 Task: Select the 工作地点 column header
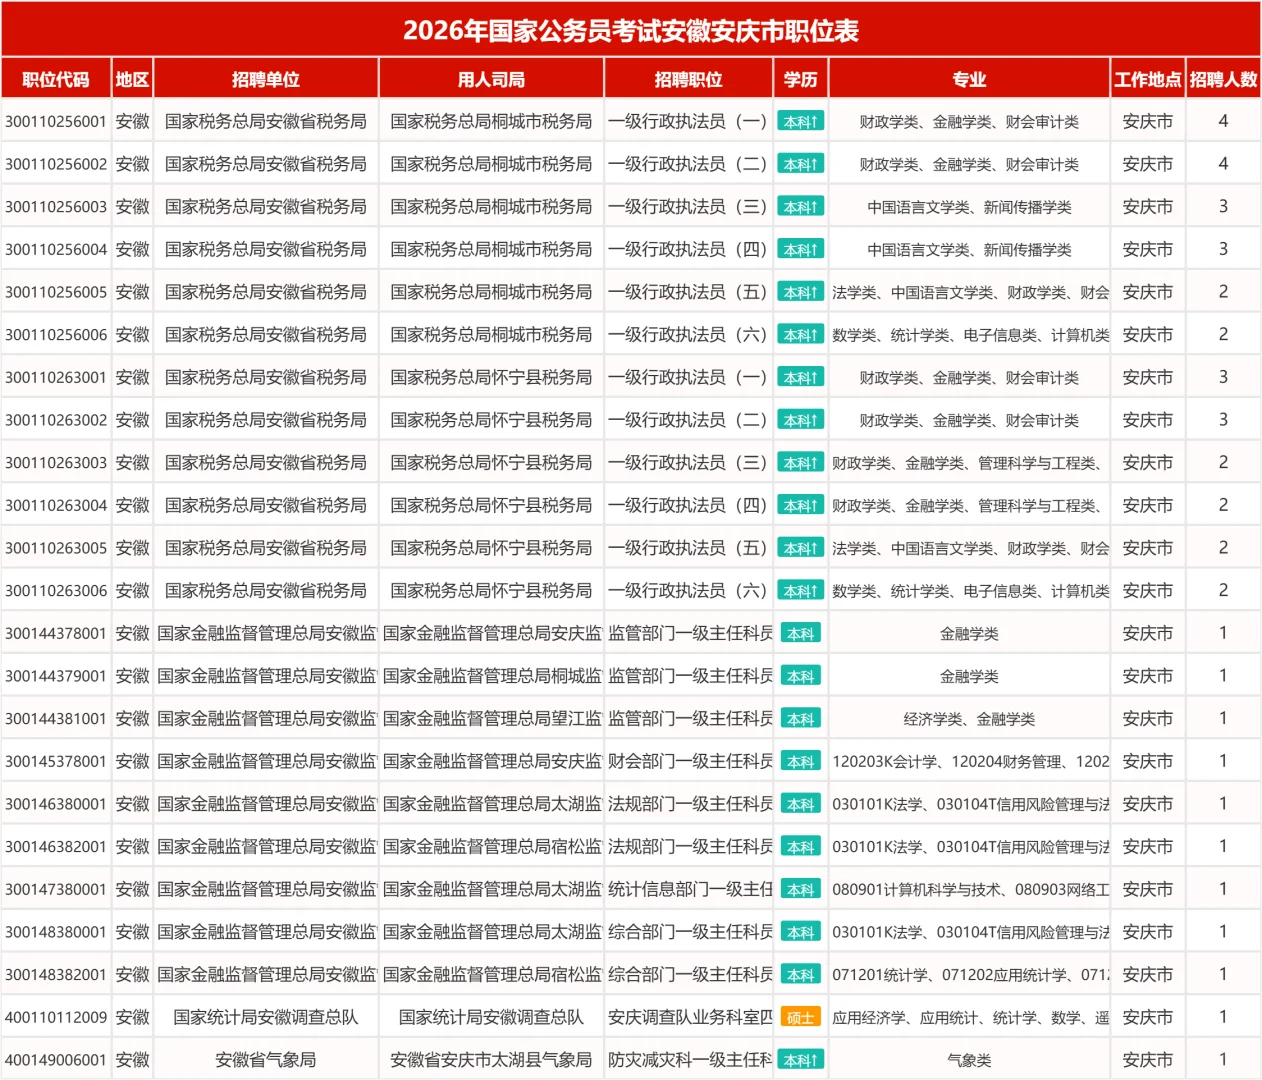(x=1147, y=79)
